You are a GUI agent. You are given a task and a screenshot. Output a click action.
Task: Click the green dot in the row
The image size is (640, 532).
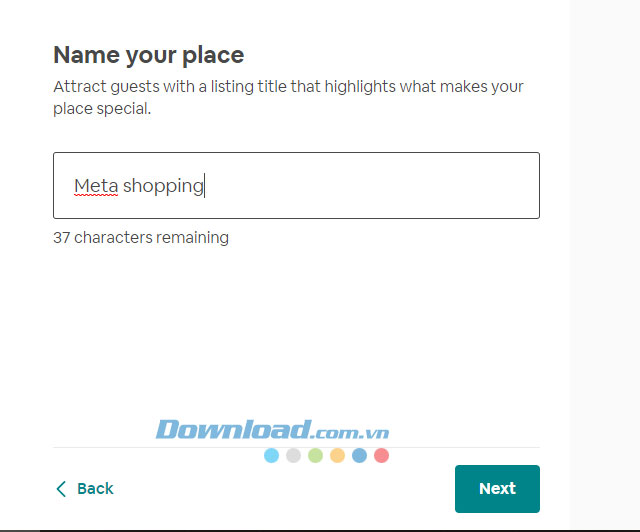[315, 456]
